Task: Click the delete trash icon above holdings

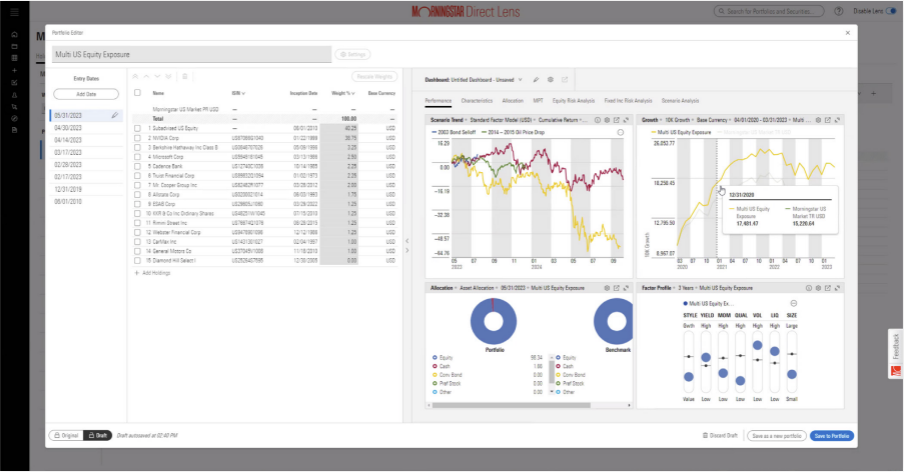Action: [183, 76]
